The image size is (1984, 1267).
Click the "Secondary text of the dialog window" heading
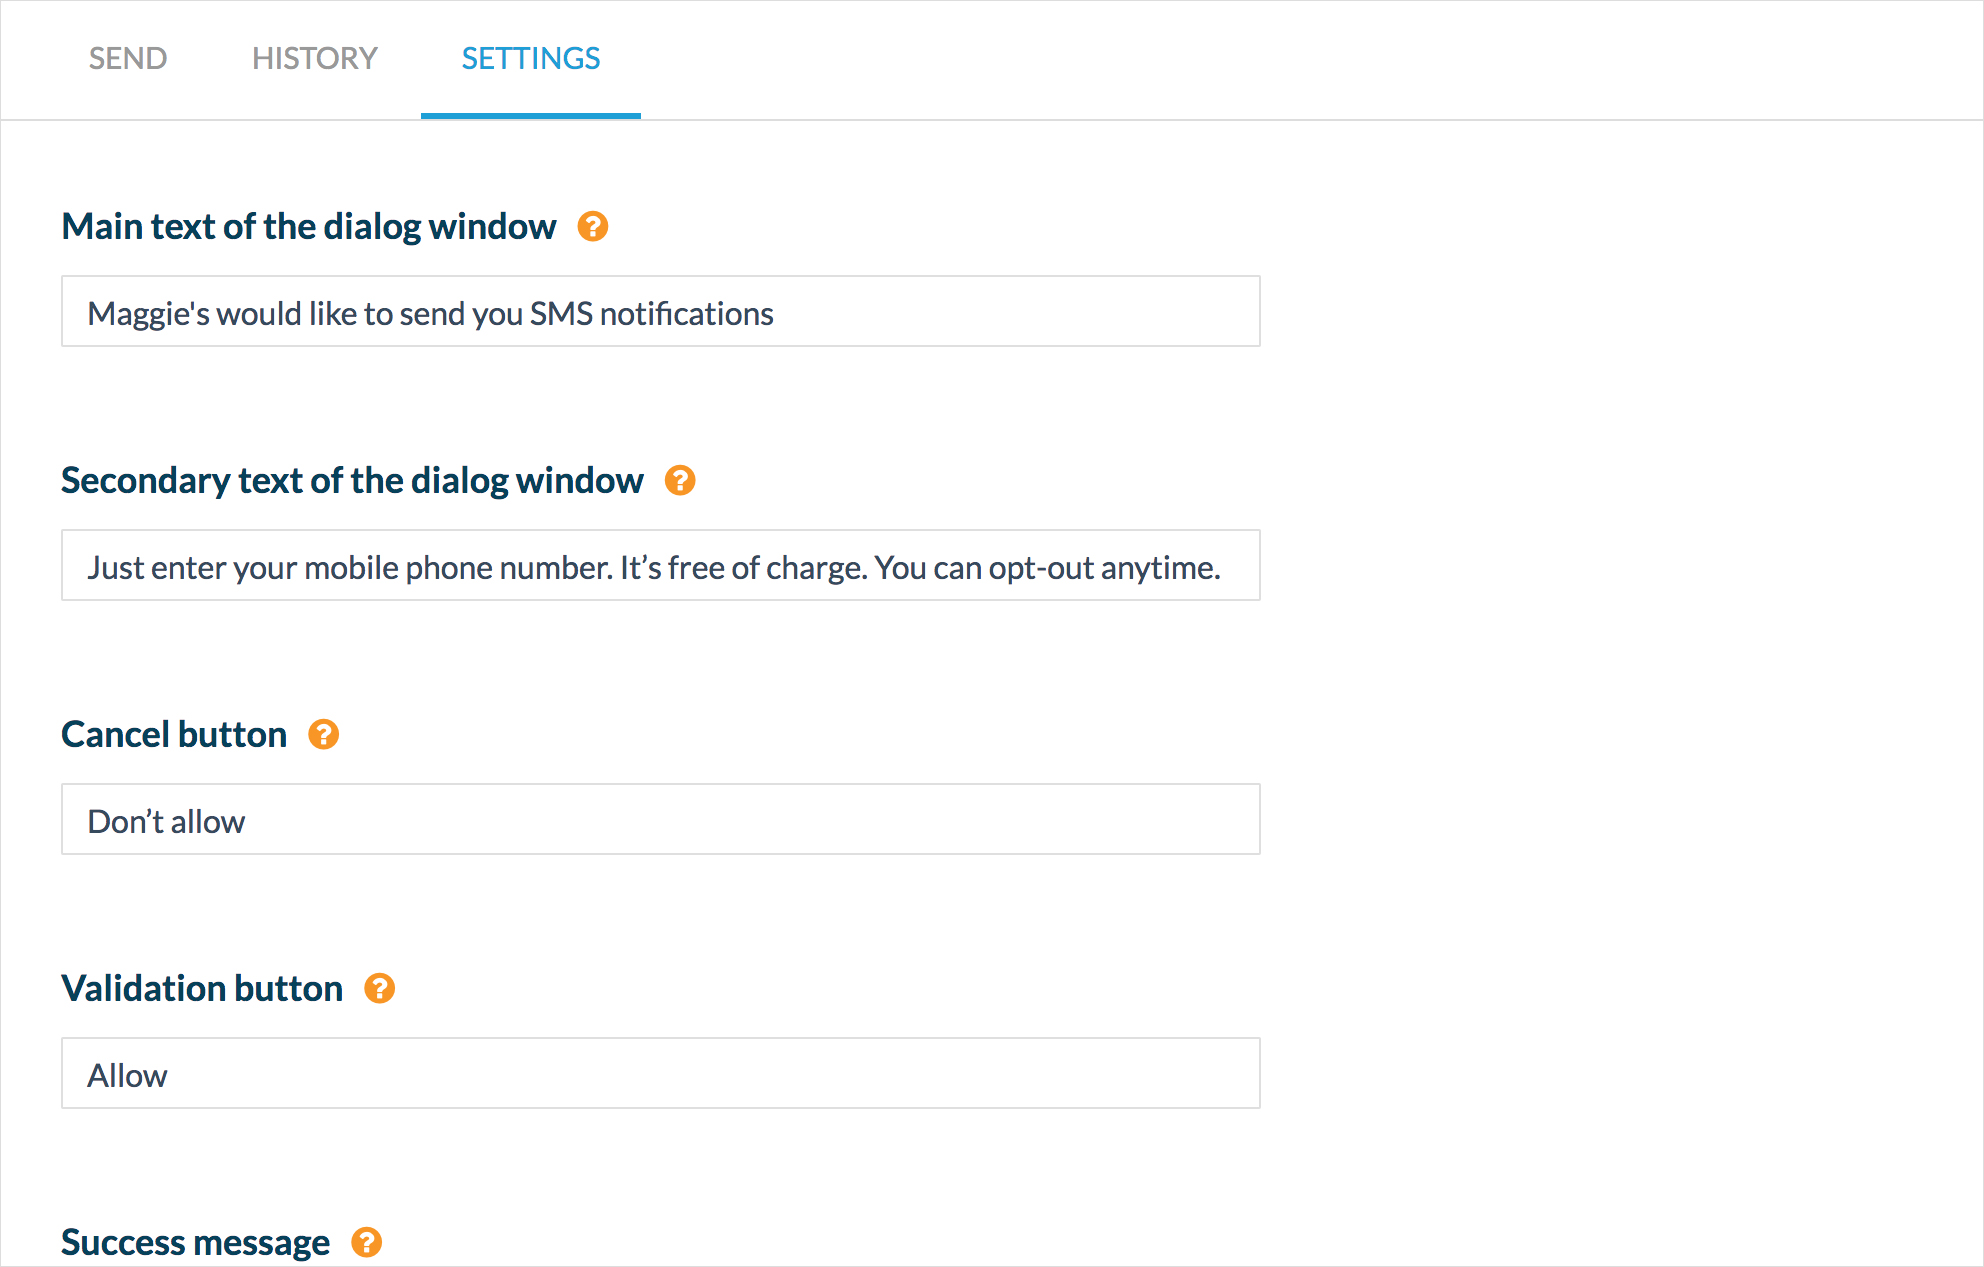[352, 481]
